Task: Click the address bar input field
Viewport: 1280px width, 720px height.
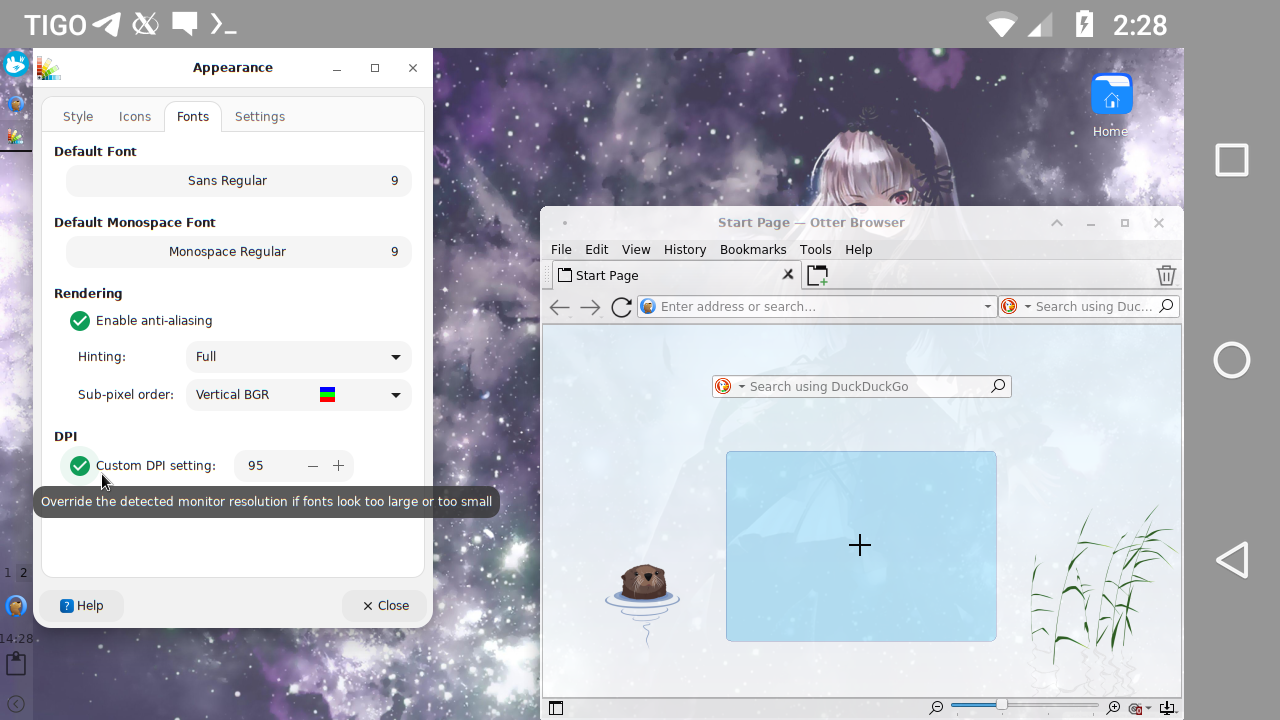Action: (819, 307)
